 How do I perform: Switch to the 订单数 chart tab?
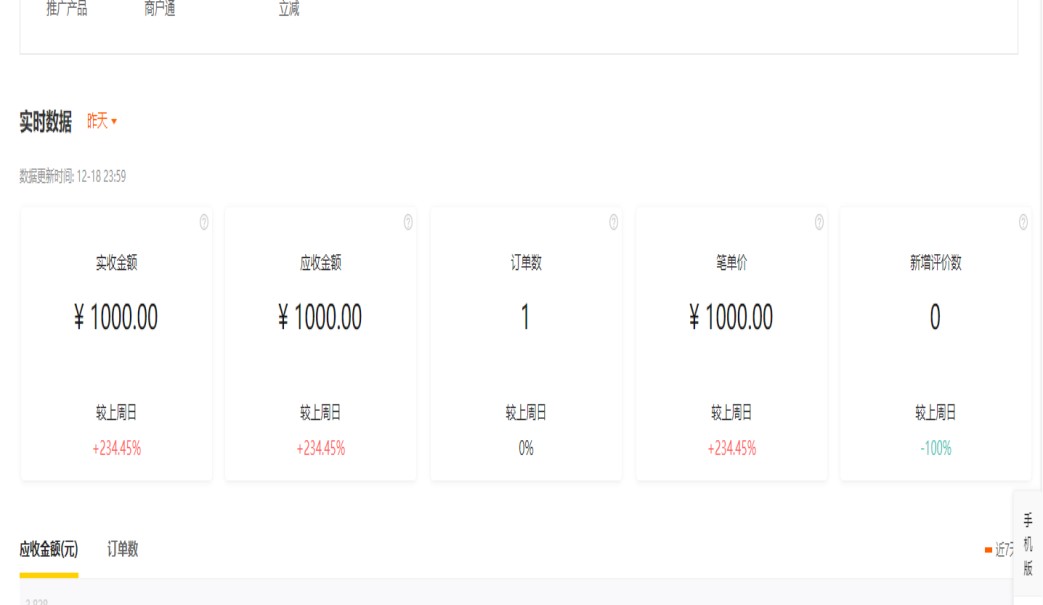click(123, 549)
